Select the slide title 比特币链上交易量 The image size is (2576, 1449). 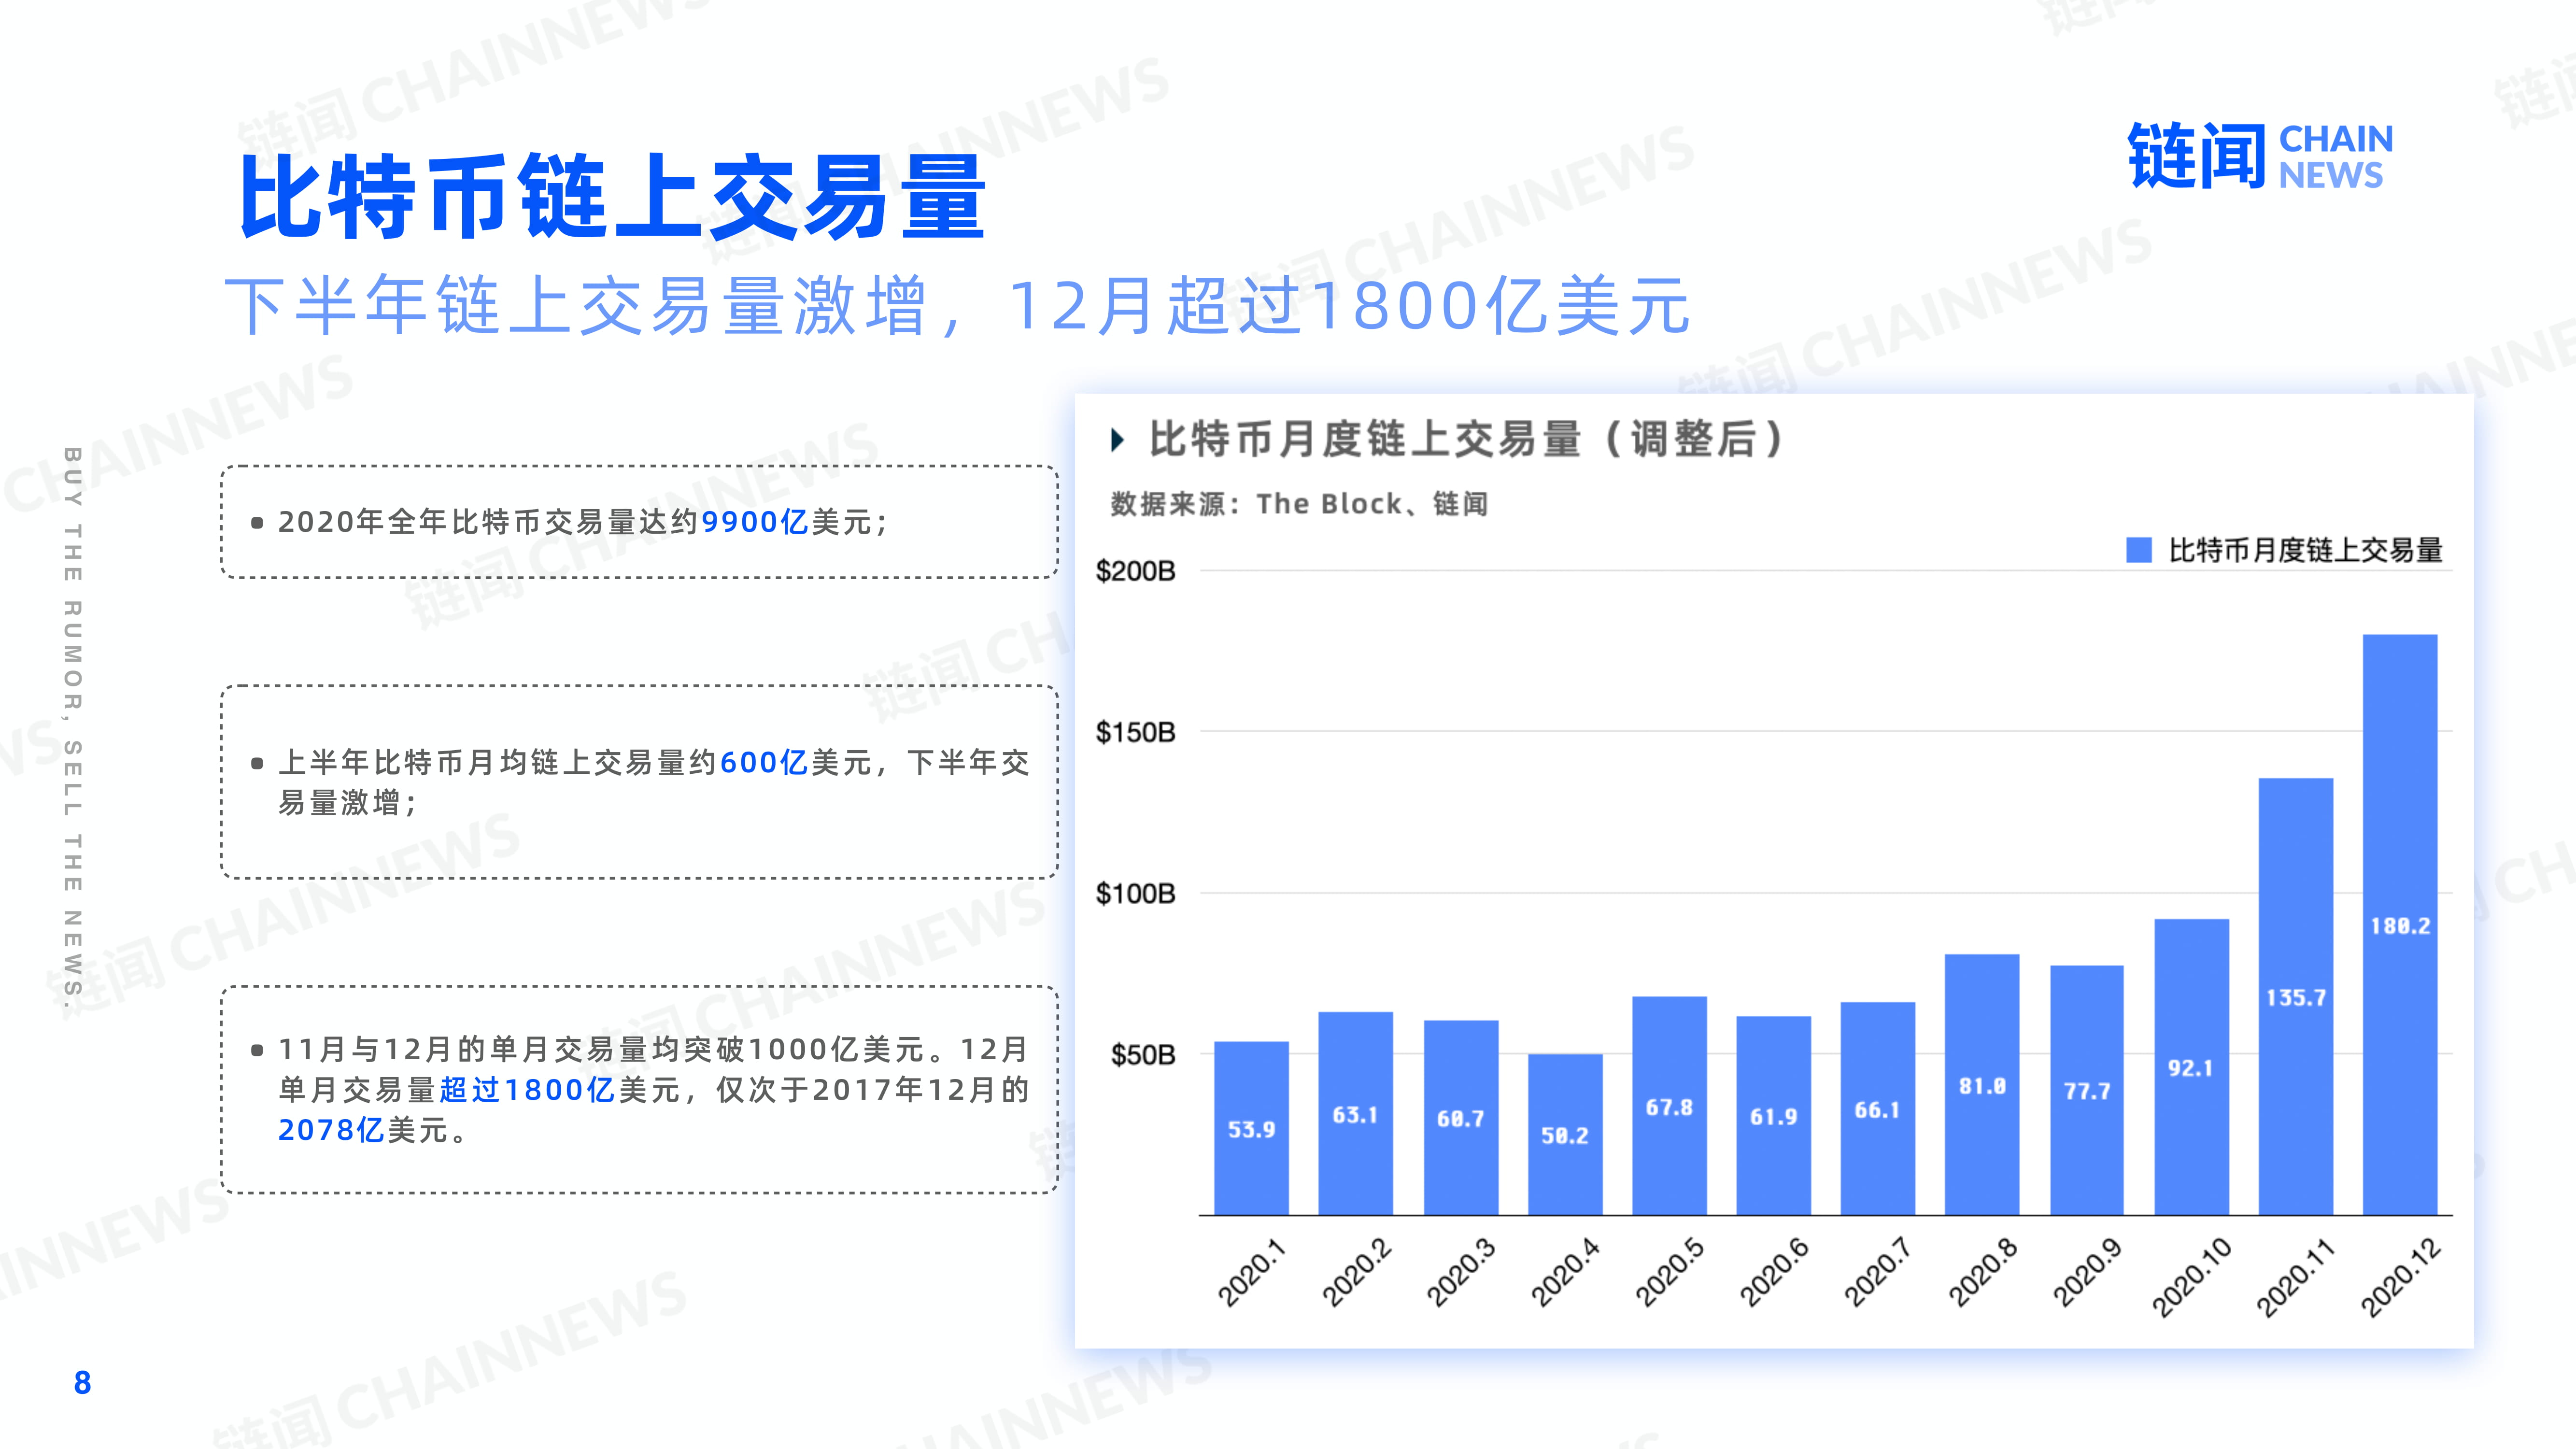(x=613, y=196)
